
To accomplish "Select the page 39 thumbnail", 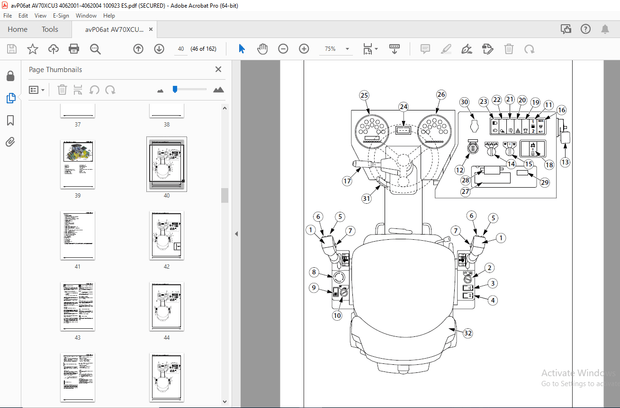I will point(78,165).
